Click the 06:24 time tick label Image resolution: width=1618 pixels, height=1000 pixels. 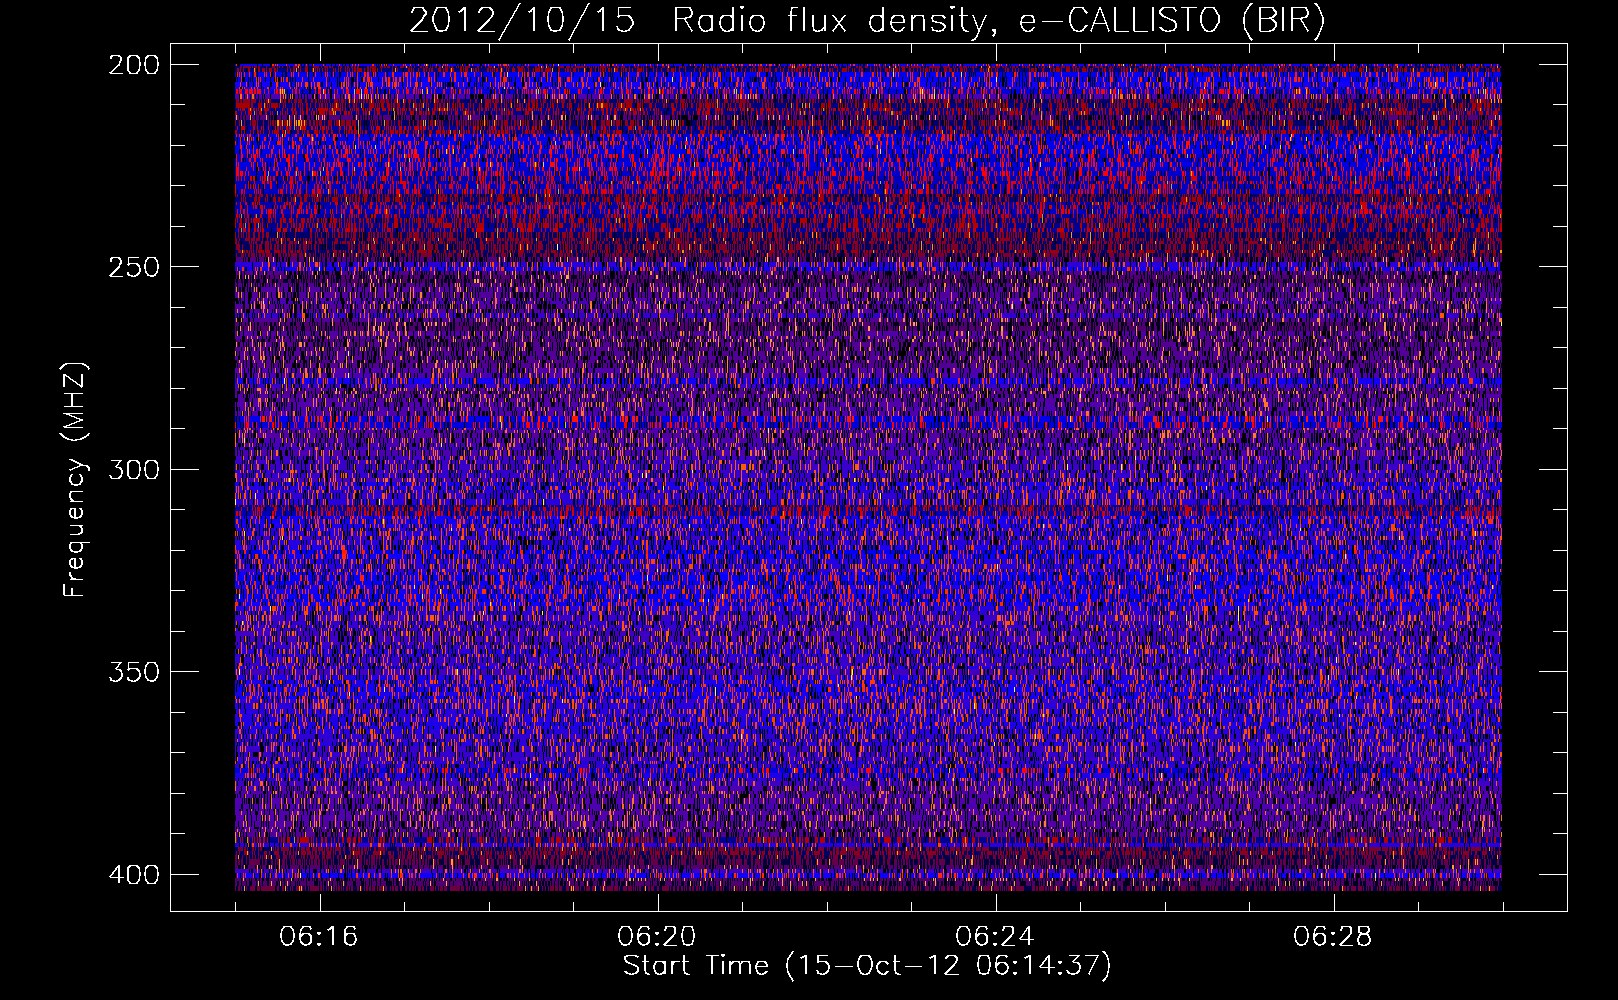[995, 937]
